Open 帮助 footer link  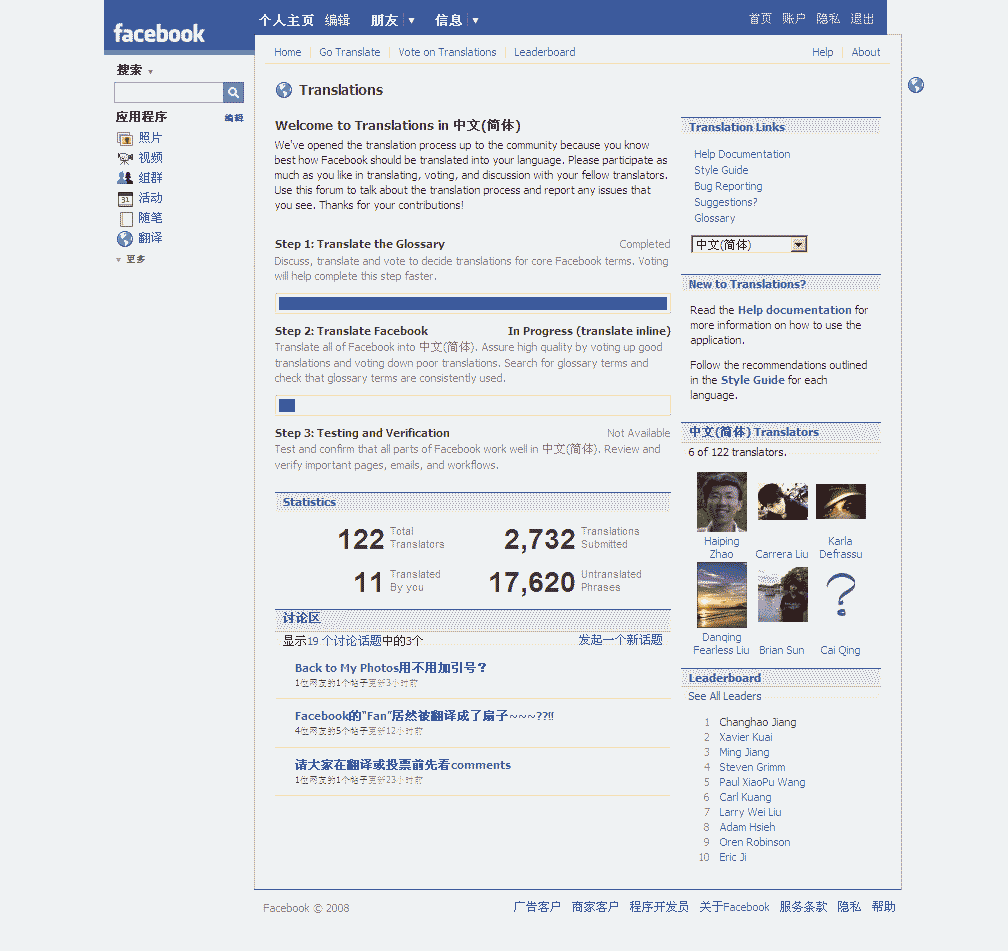point(883,907)
